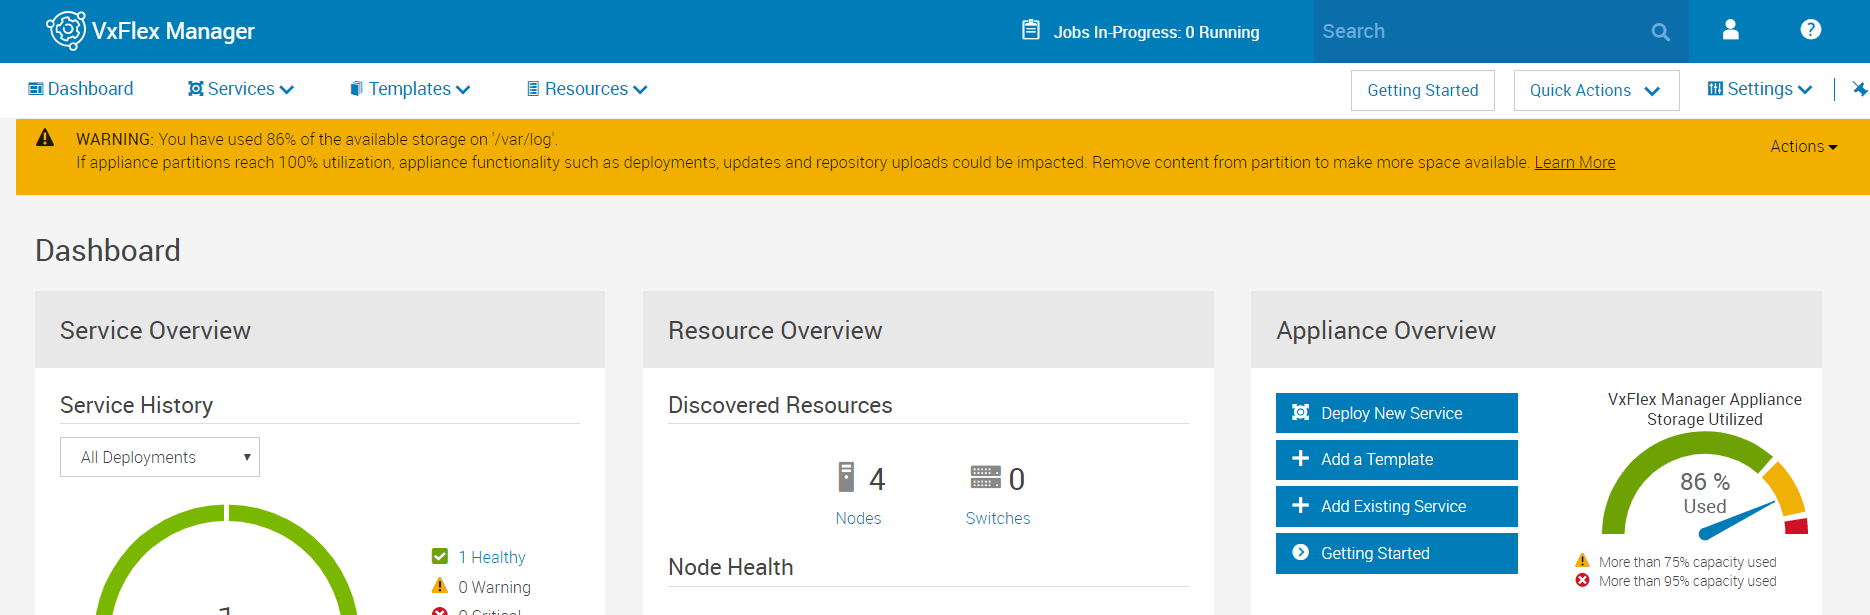Click the search magnifier icon
The width and height of the screenshot is (1870, 615).
1660,32
